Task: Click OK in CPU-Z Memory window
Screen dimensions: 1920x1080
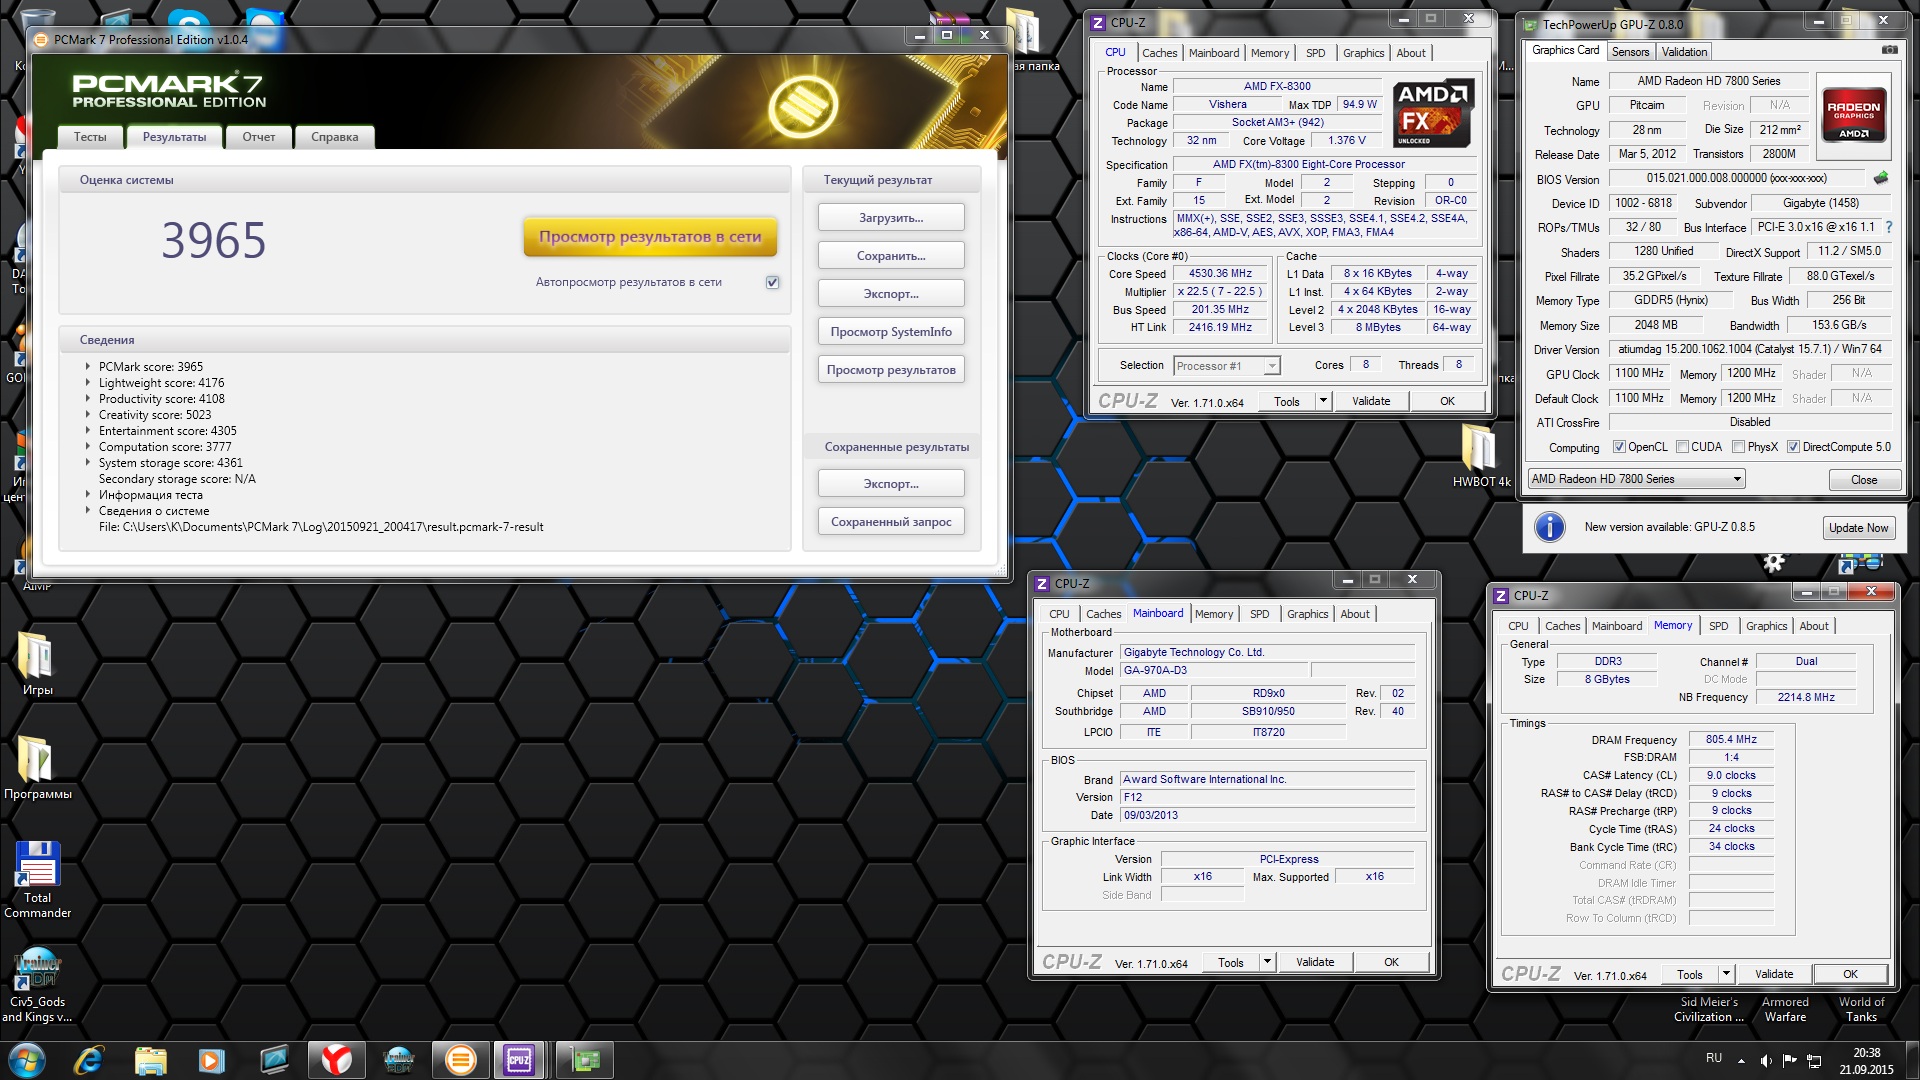Action: coord(1850,974)
